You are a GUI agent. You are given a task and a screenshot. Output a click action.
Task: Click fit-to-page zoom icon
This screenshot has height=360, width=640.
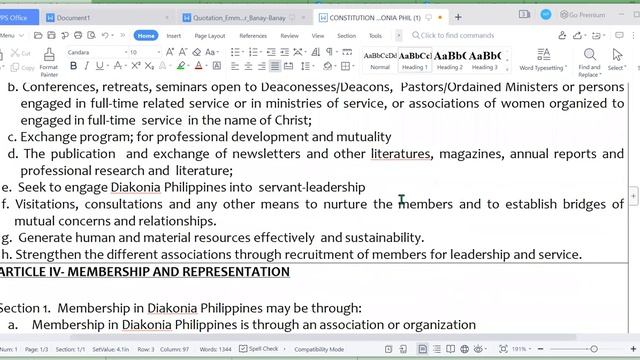pyautogui.click(x=503, y=349)
